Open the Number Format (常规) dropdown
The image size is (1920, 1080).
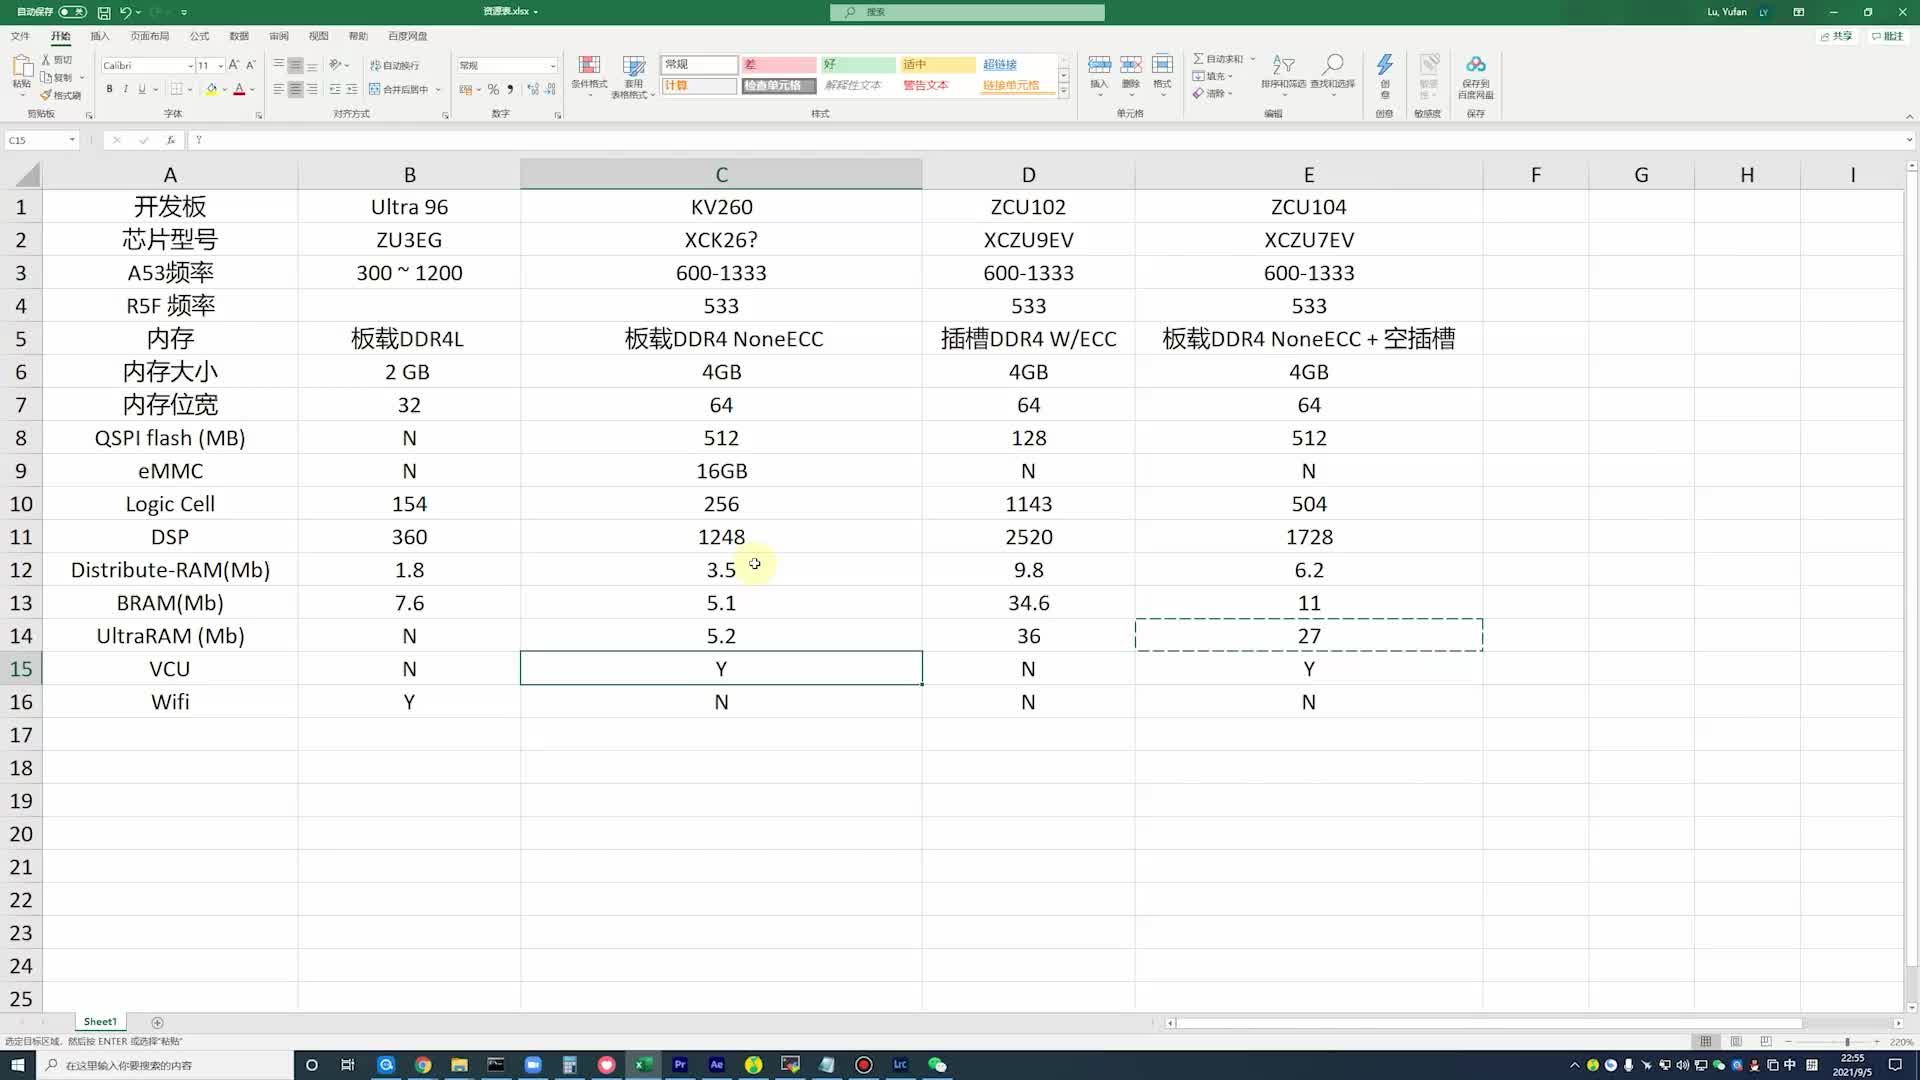click(x=552, y=66)
